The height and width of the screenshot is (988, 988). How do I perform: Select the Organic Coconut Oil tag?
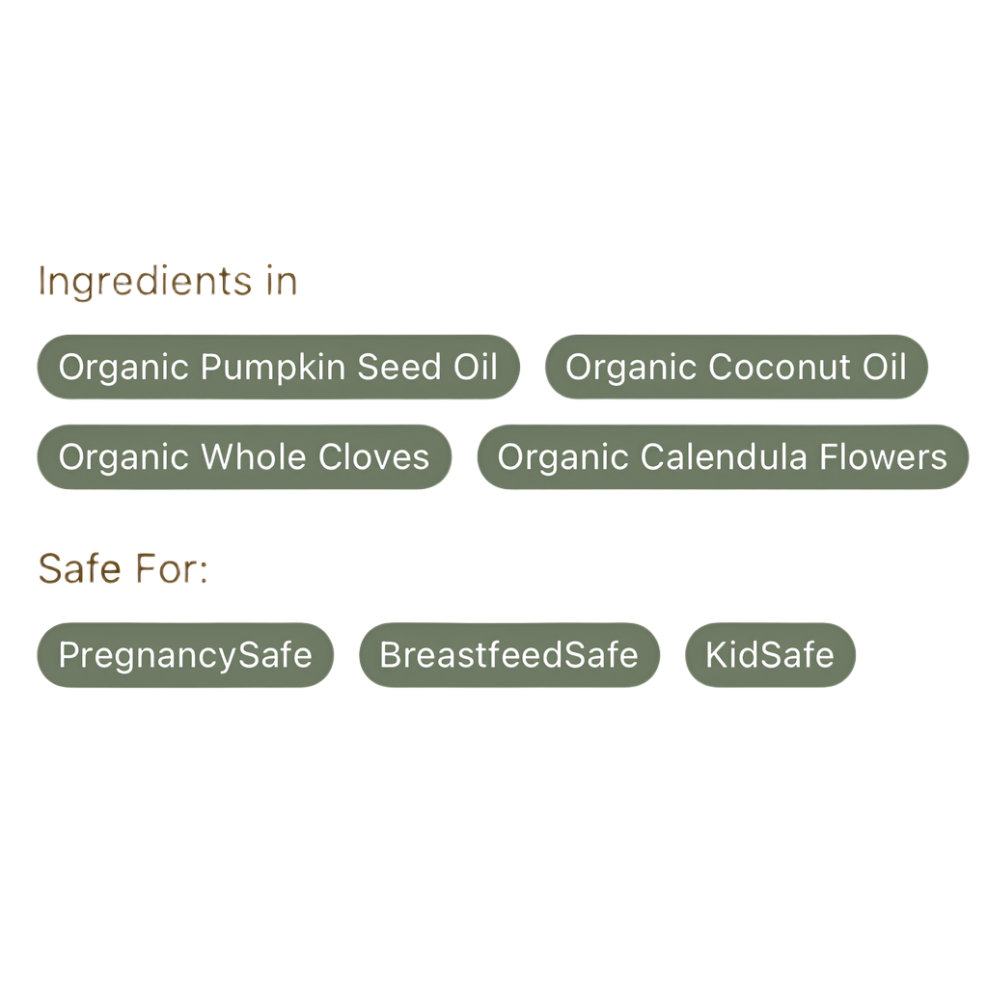(x=736, y=367)
